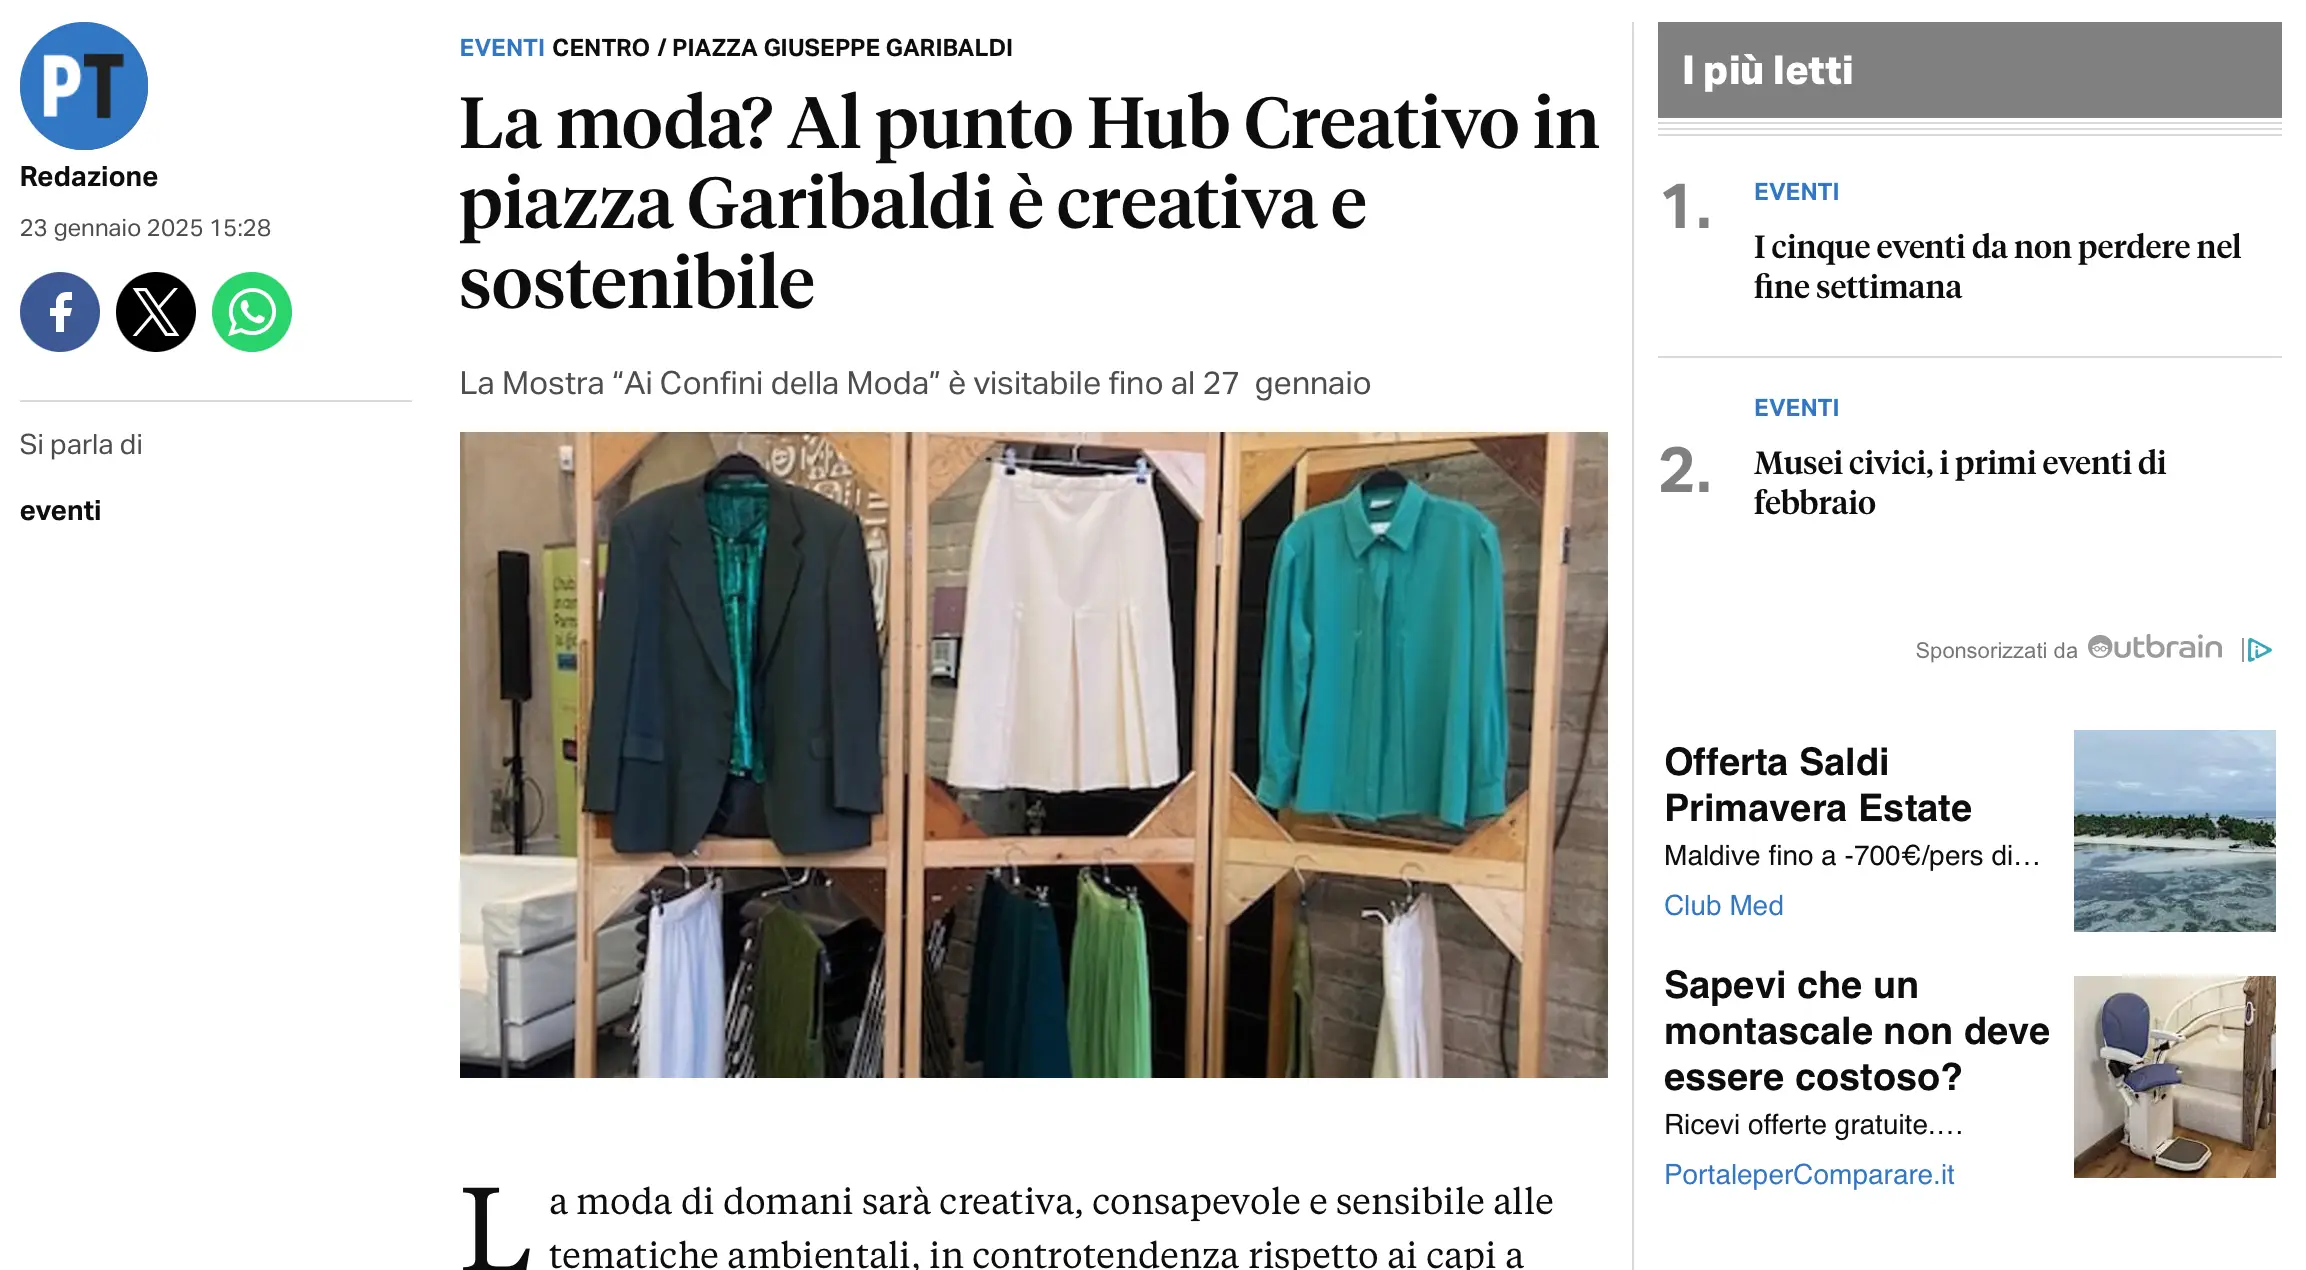2306x1270 pixels.
Task: Visit the Club Med sponsor link
Action: (1723, 906)
